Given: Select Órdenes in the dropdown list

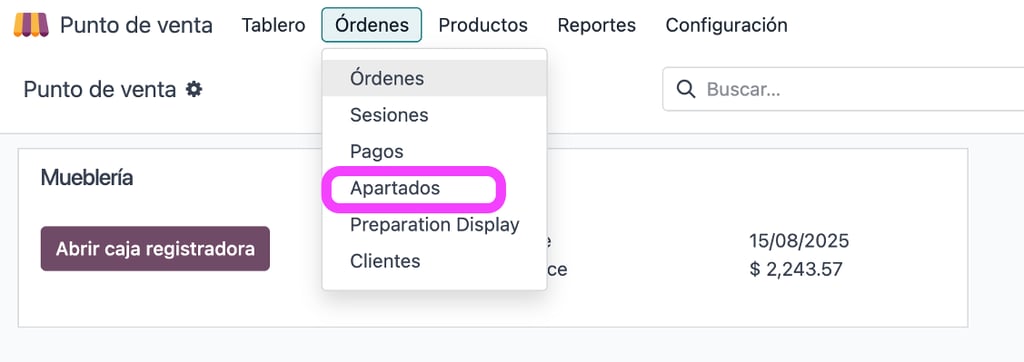Looking at the screenshot, I should coord(434,78).
